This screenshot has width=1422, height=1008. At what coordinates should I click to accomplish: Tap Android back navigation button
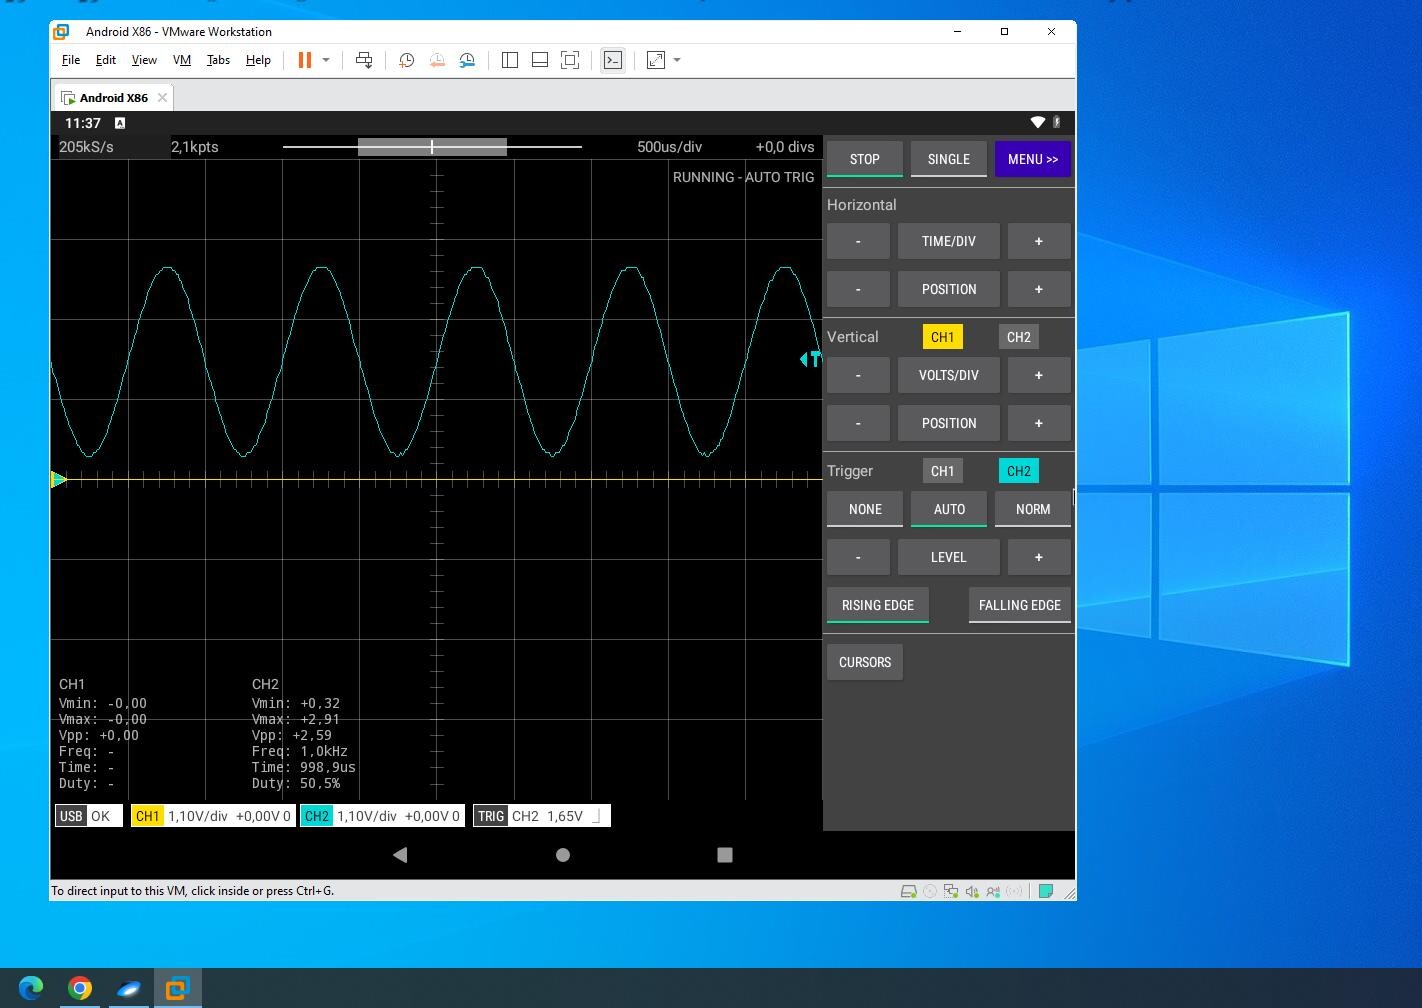pyautogui.click(x=400, y=855)
